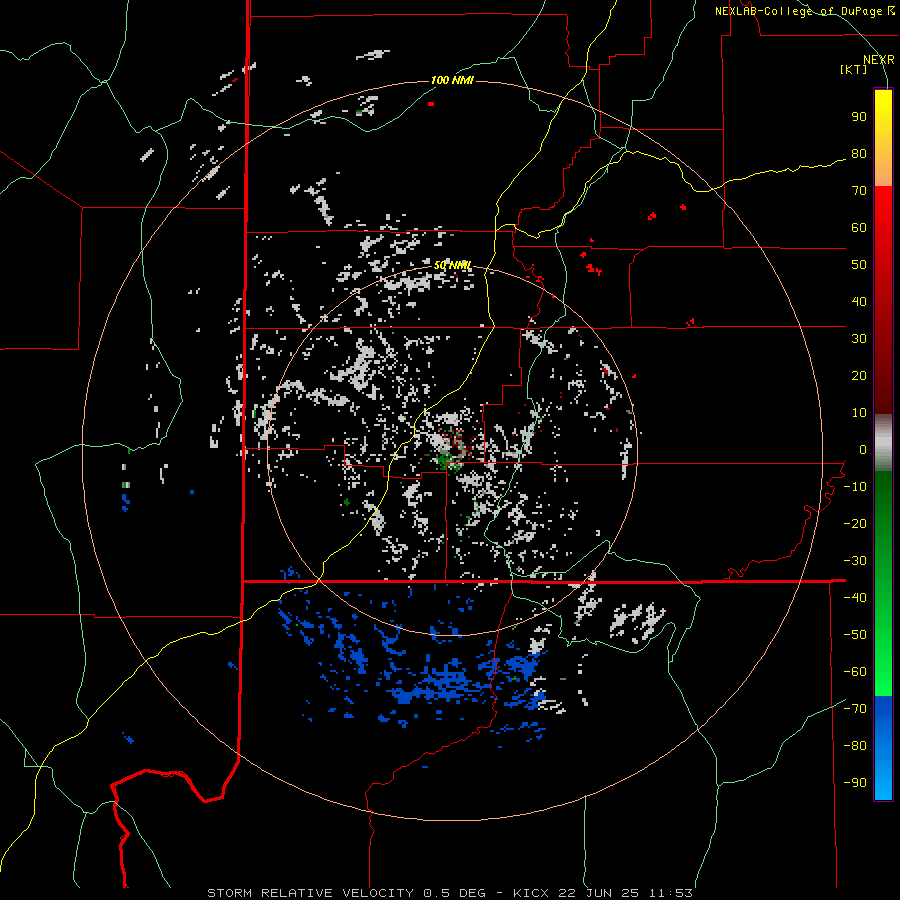
Task: Click the -20 value on the velocity scale
Action: (x=855, y=524)
